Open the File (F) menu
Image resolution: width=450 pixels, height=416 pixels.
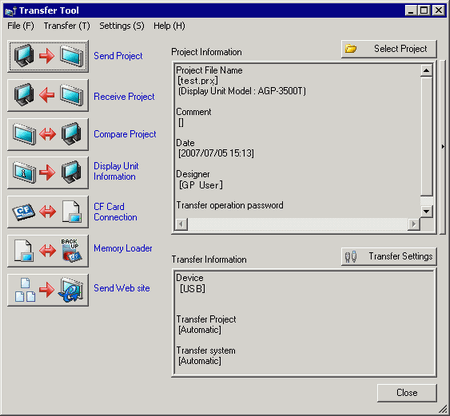(x=21, y=26)
